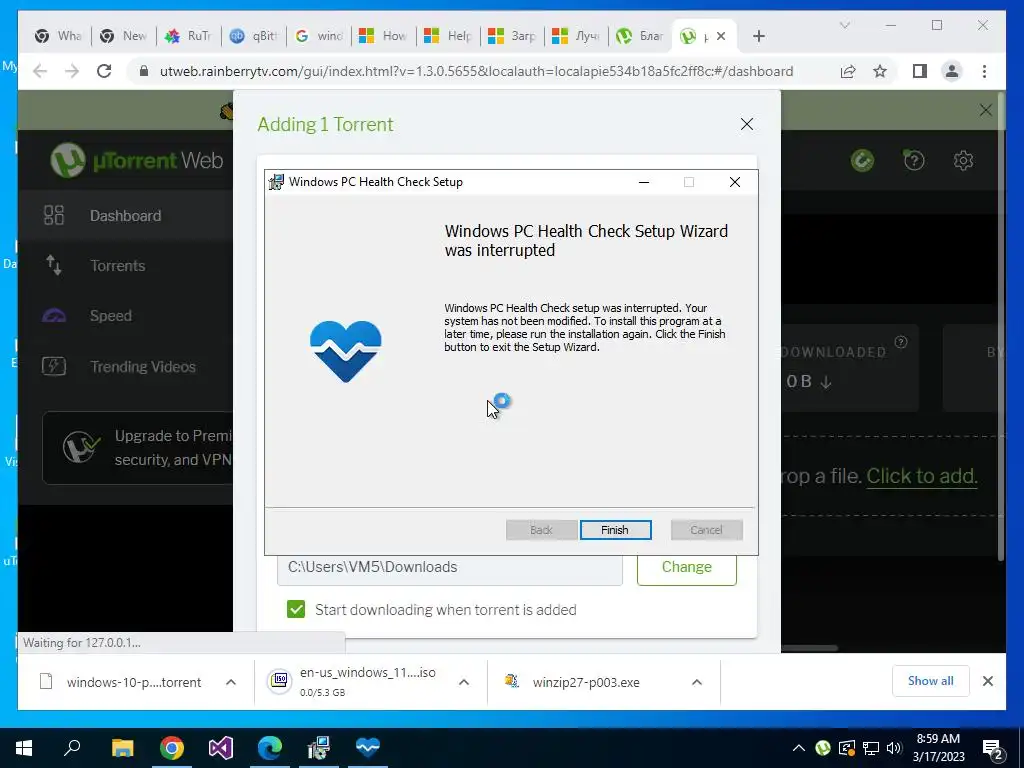Toggle the Chrome side panel icon

[920, 71]
